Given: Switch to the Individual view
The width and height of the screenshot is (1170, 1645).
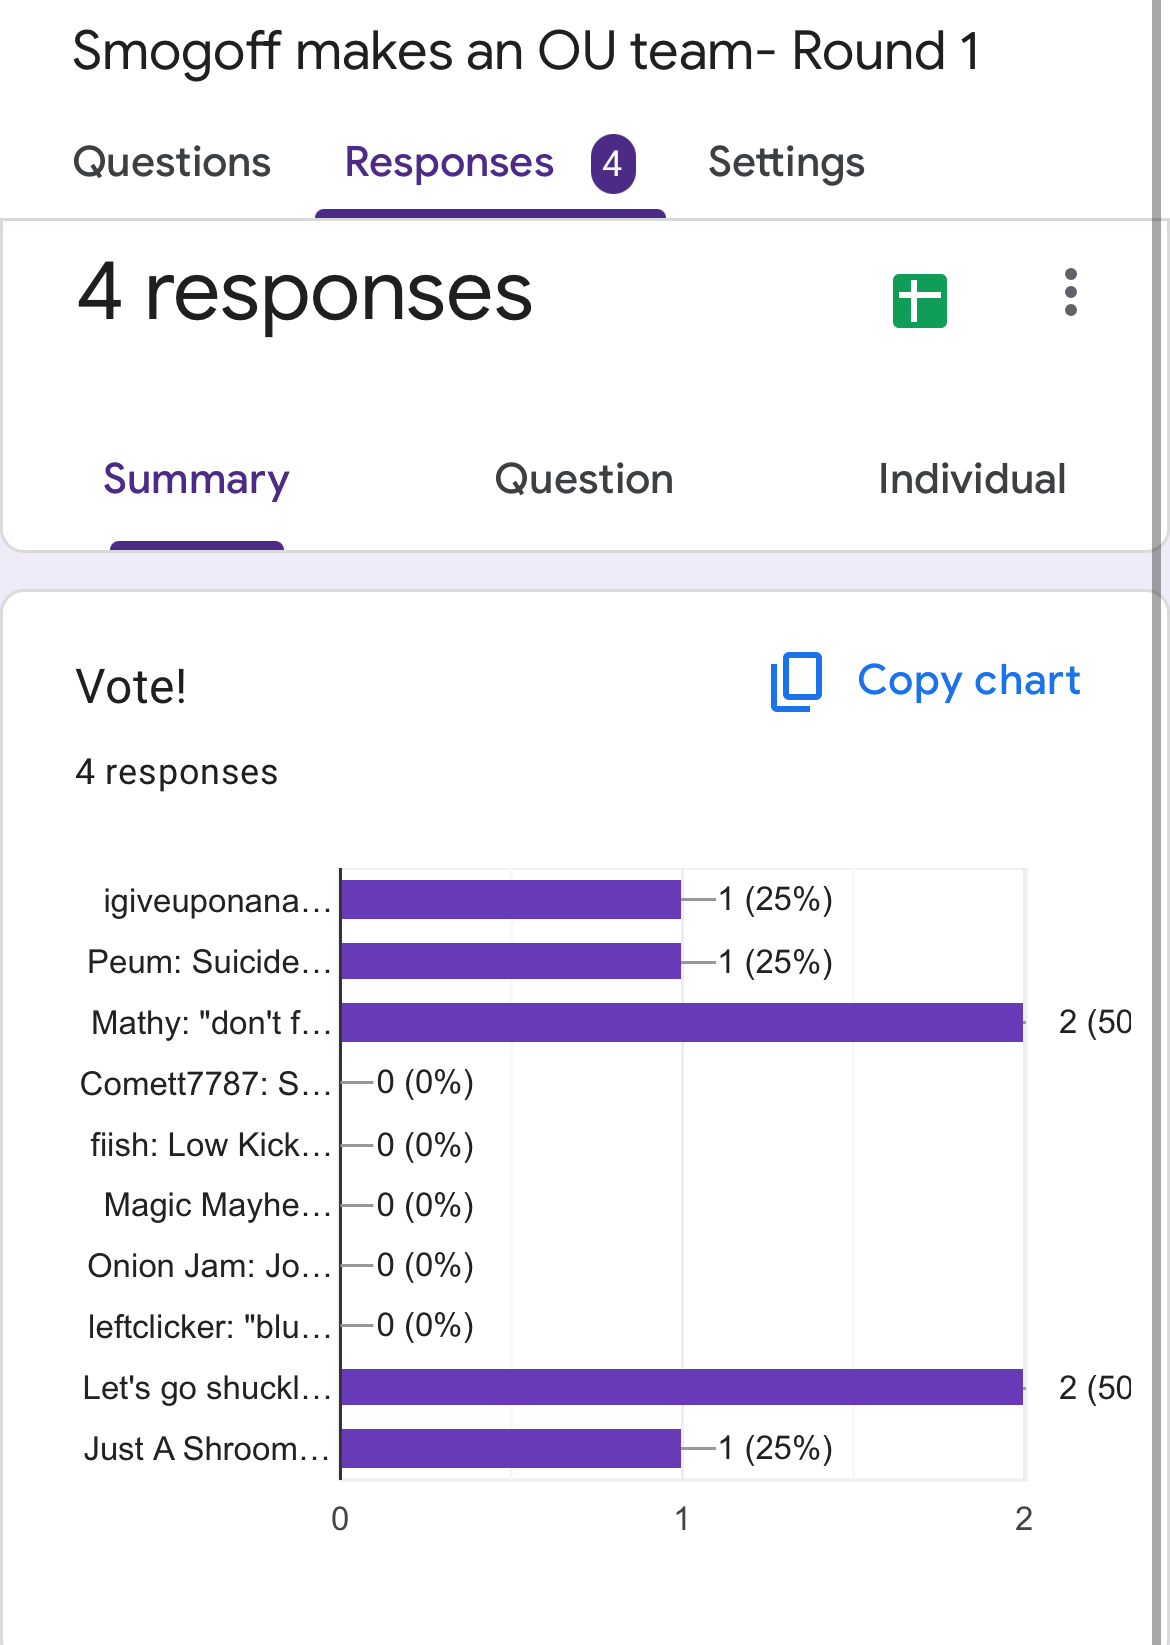Looking at the screenshot, I should (971, 480).
